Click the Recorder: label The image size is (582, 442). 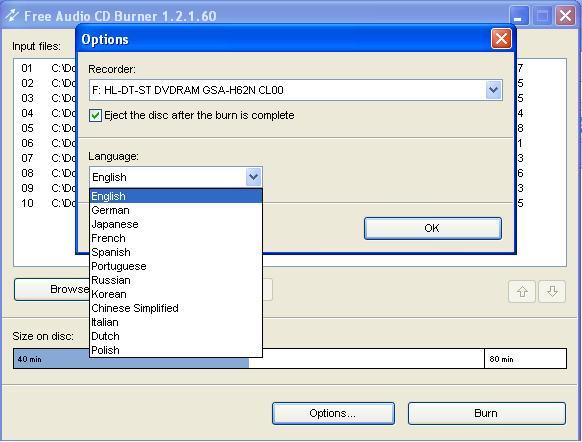[x=112, y=69]
